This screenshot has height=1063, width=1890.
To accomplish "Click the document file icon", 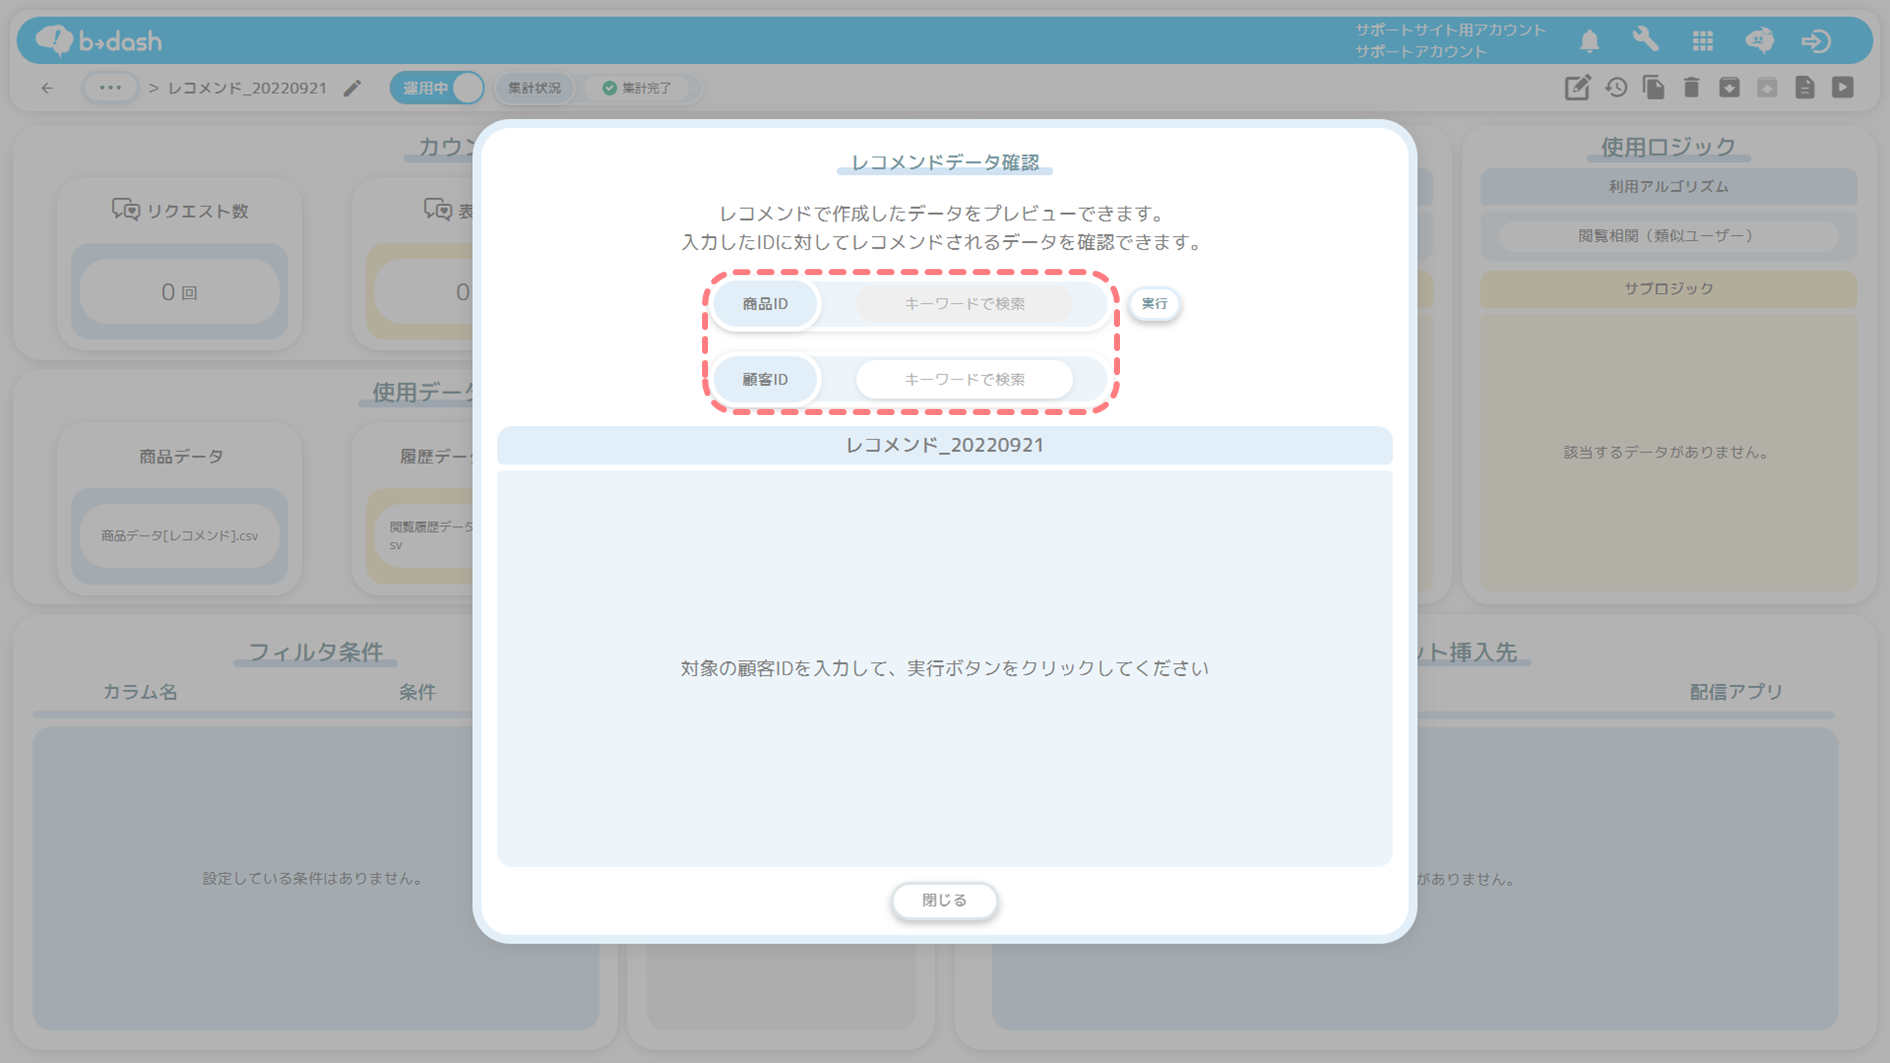I will coord(1805,88).
